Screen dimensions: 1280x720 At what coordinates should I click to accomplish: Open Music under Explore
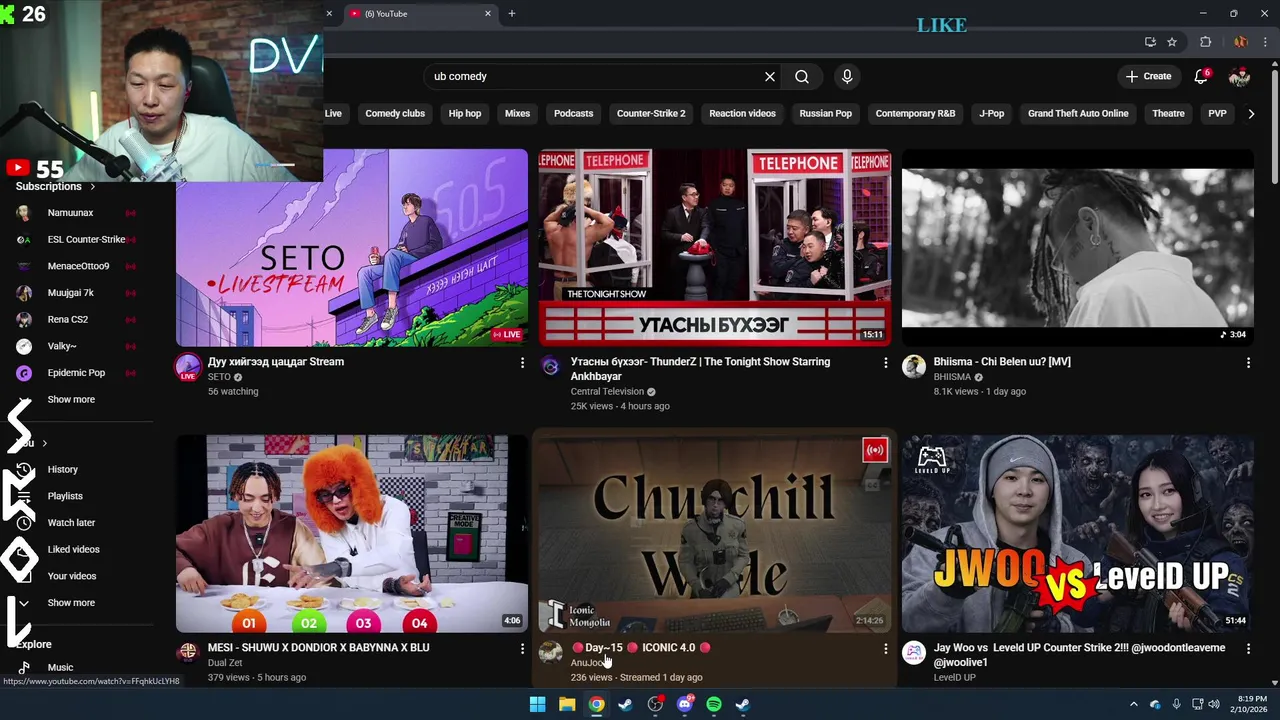click(60, 668)
